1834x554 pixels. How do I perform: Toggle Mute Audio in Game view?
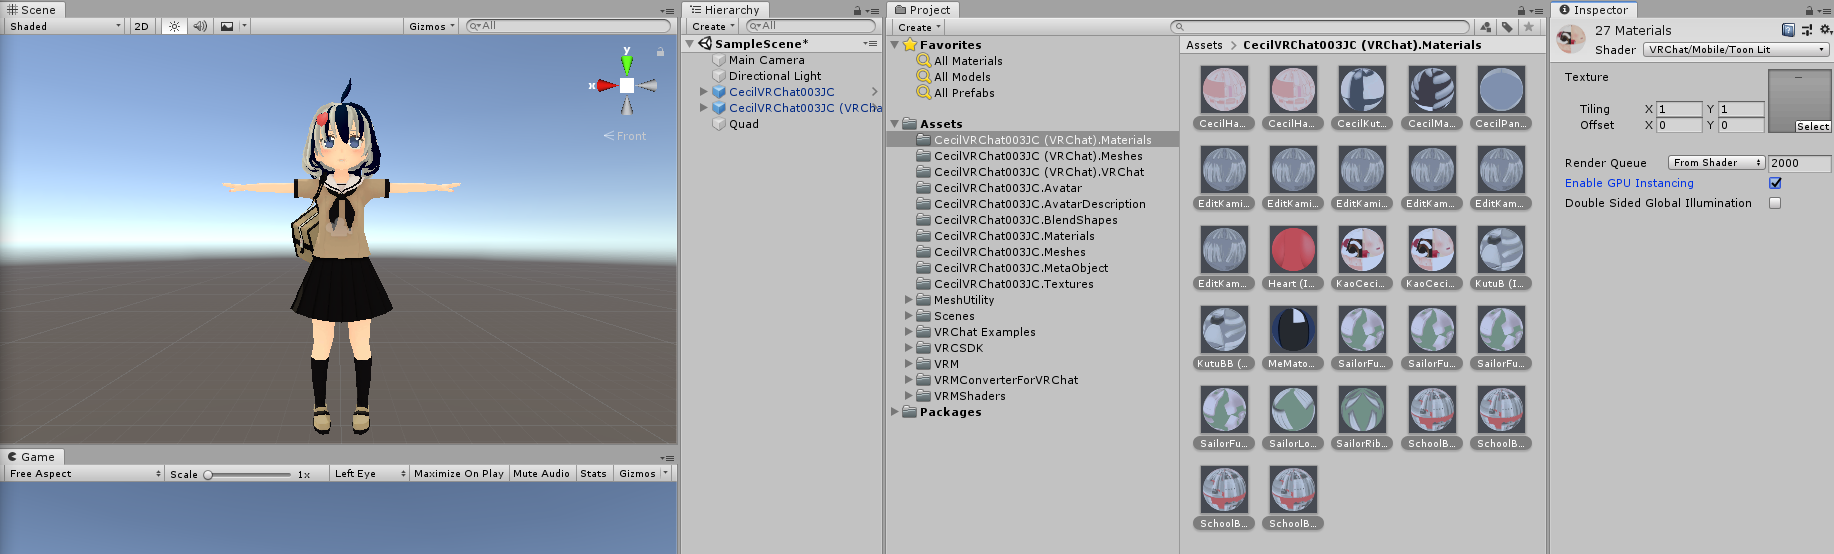(x=541, y=474)
